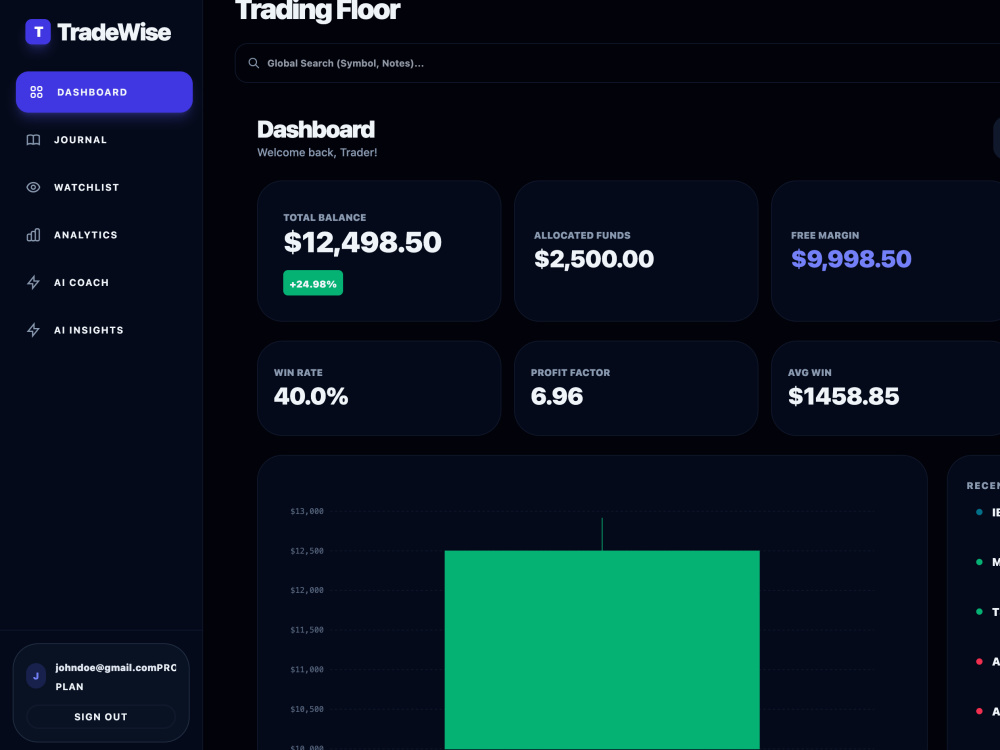Click the Welcome back, Trader! text
Image resolution: width=1000 pixels, height=750 pixels.
pyautogui.click(x=317, y=152)
